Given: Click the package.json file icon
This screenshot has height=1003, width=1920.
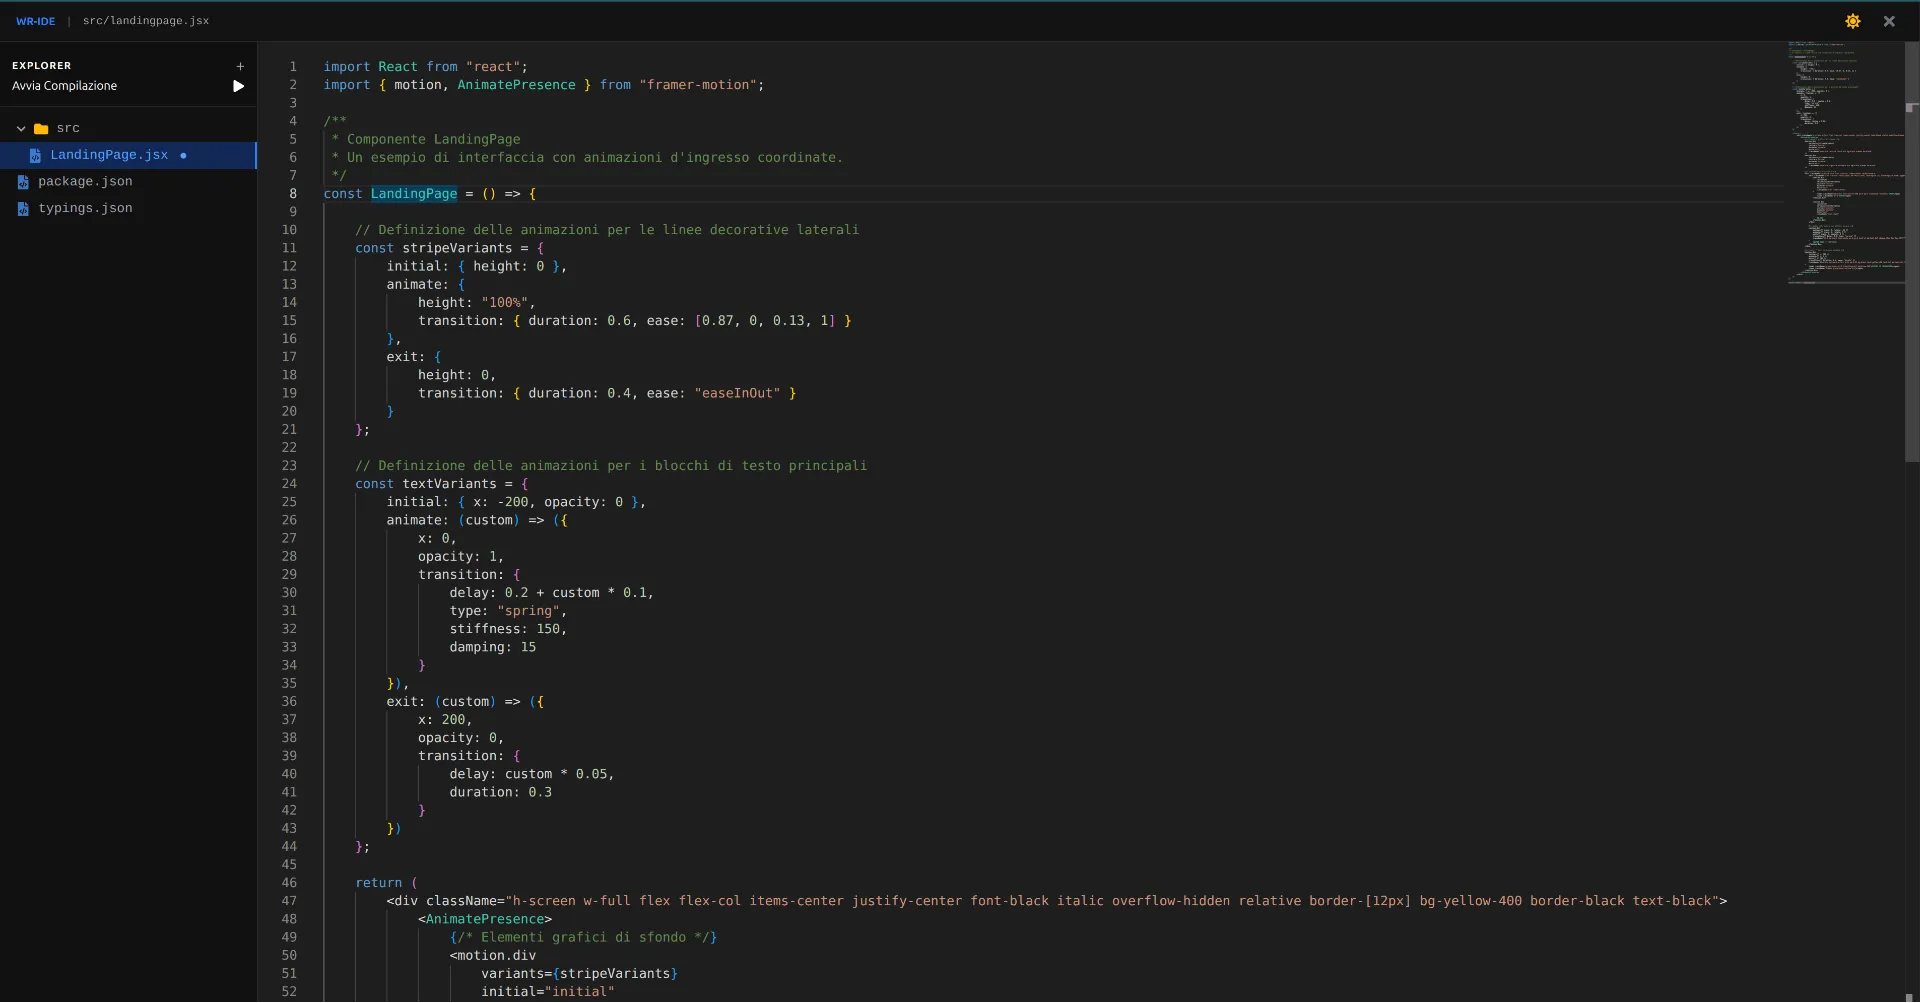Looking at the screenshot, I should (x=23, y=182).
